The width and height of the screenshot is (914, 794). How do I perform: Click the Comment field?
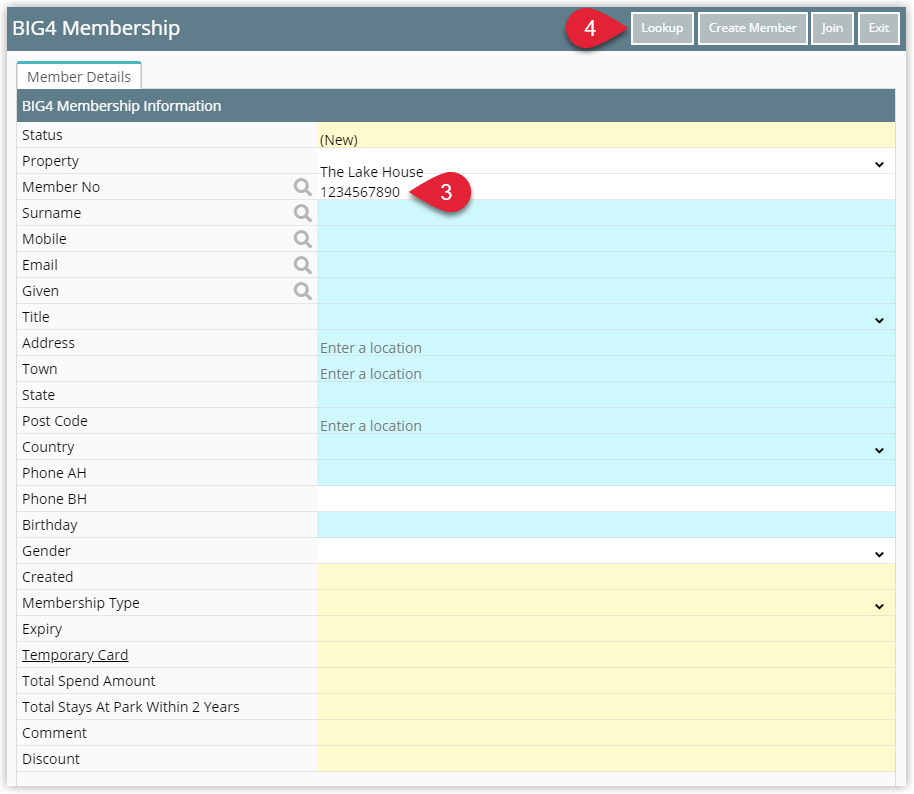pyautogui.click(x=606, y=733)
